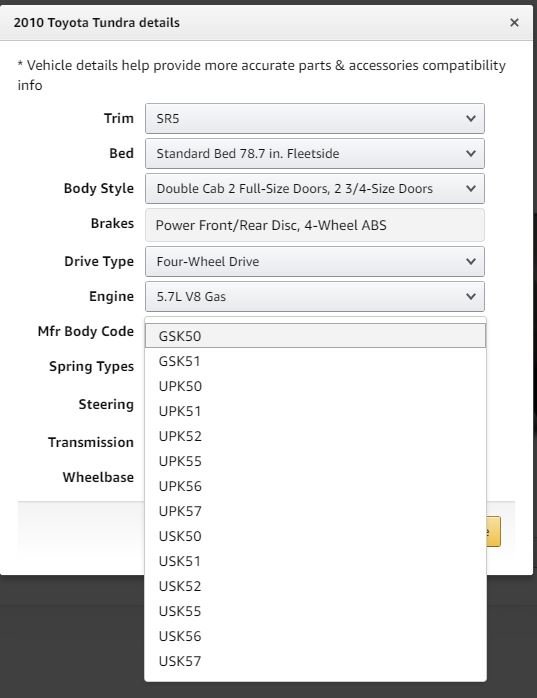Select GSK50 body code option
The height and width of the screenshot is (698, 537).
click(315, 336)
